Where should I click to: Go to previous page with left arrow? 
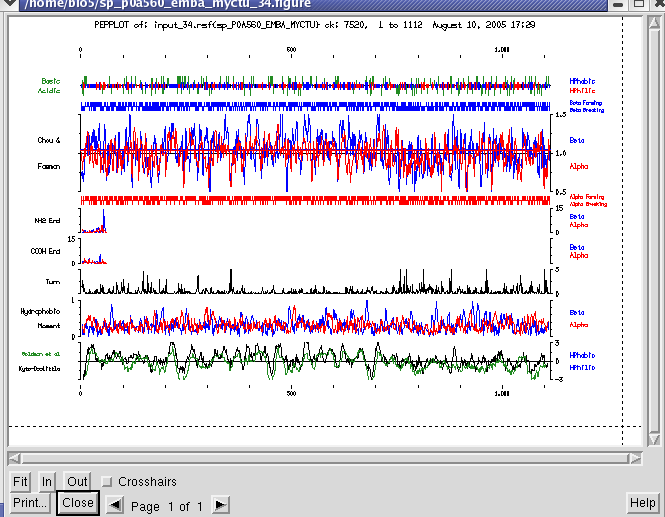(x=116, y=505)
